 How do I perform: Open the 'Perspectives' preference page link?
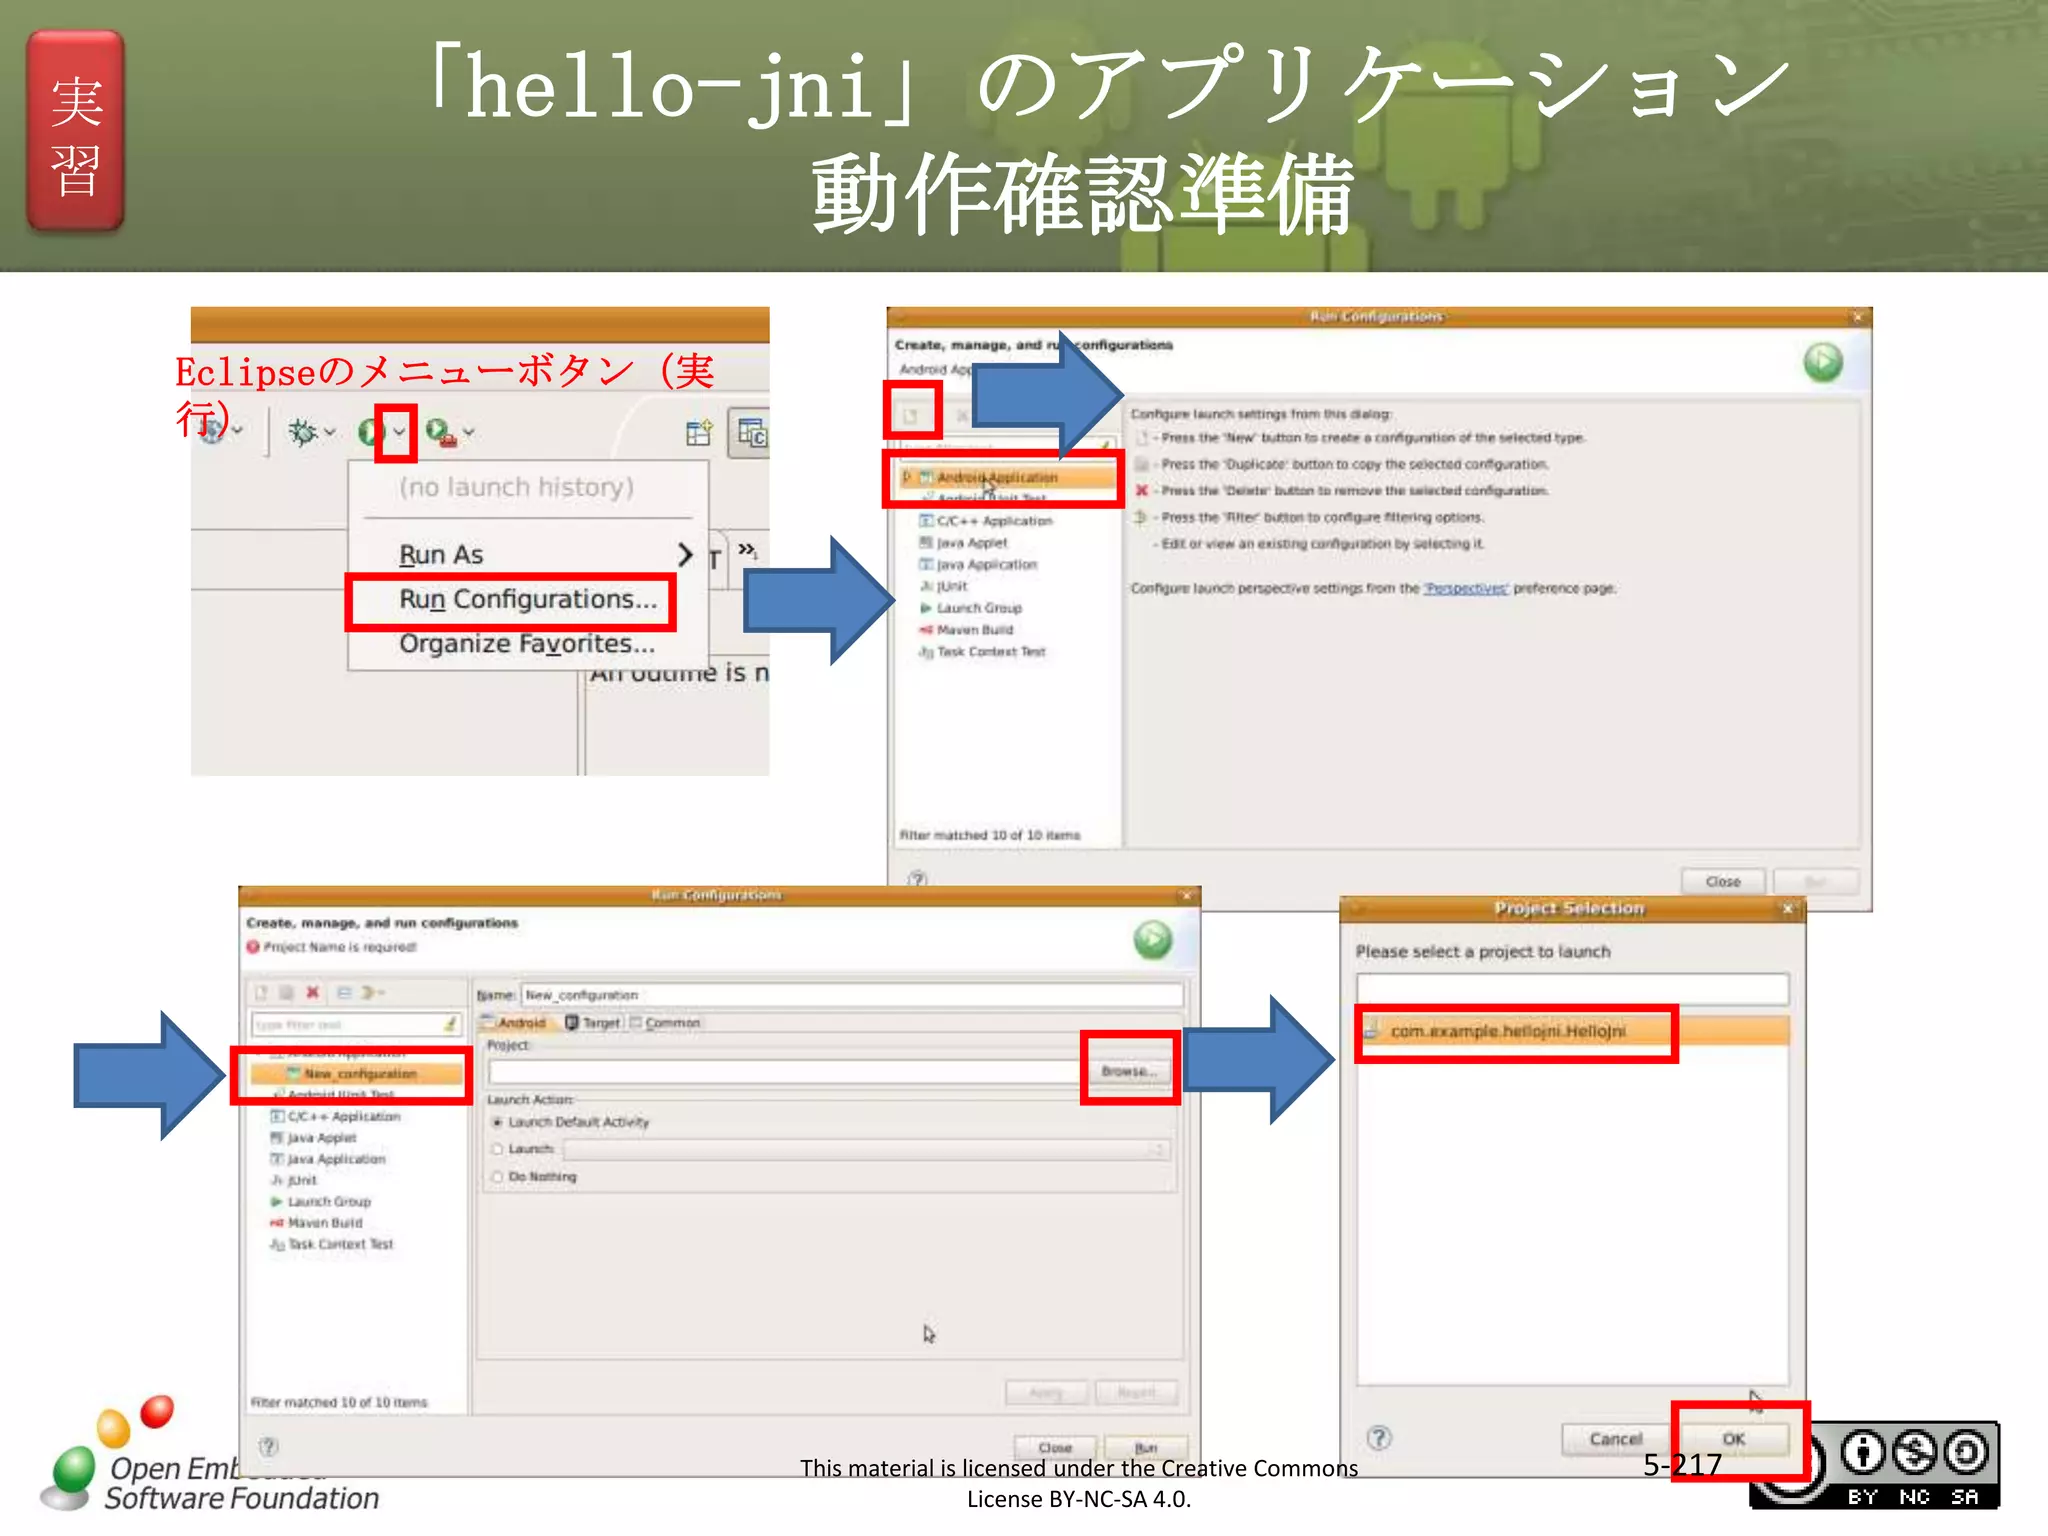click(1466, 588)
